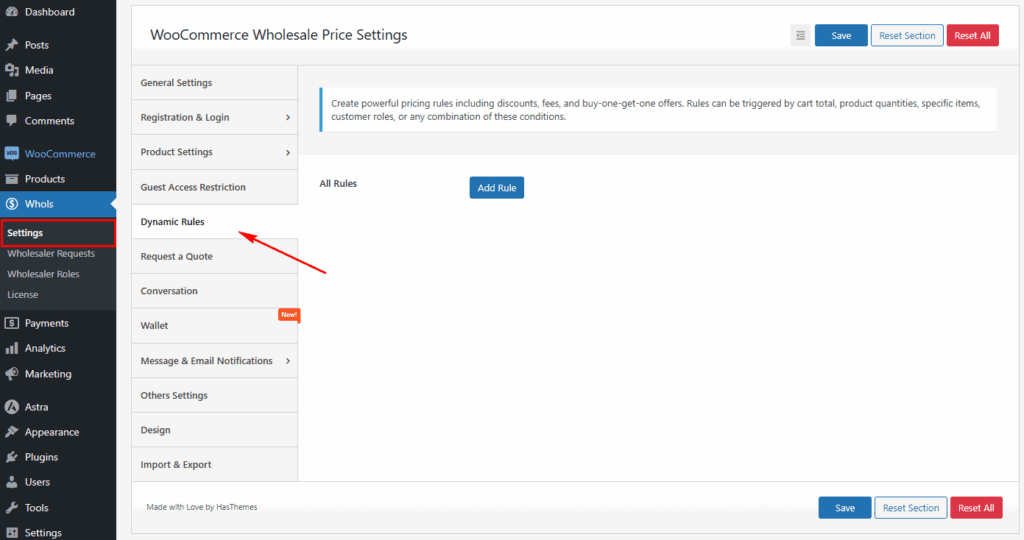Click the top Reset Section button
The width and height of the screenshot is (1024, 540).
(x=907, y=35)
